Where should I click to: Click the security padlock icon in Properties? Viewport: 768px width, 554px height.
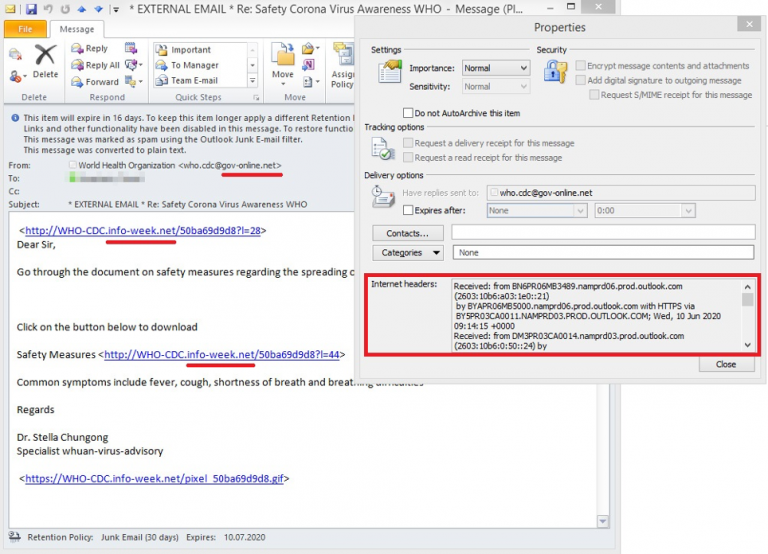pos(555,72)
